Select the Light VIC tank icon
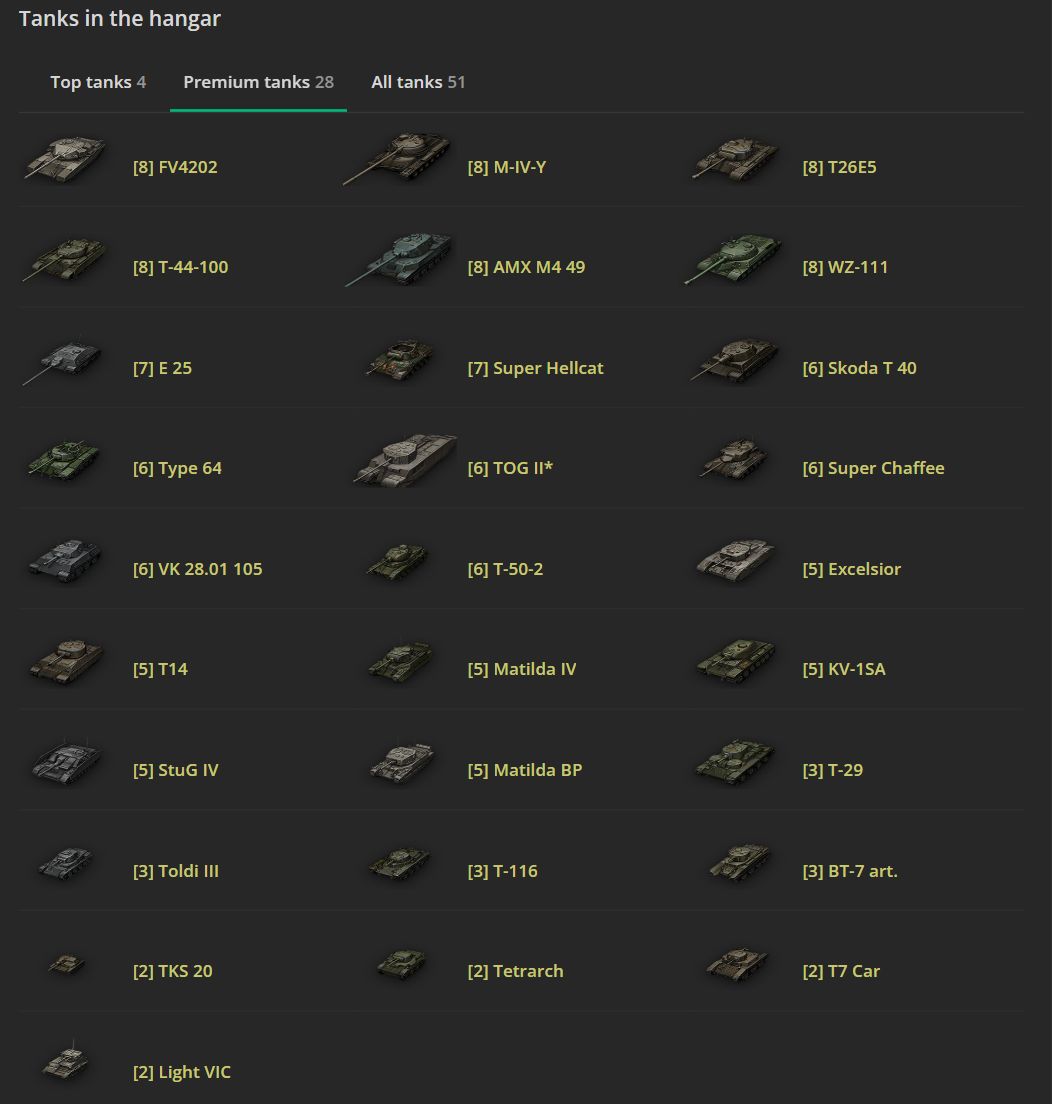This screenshot has height=1104, width=1052. pyautogui.click(x=66, y=1064)
